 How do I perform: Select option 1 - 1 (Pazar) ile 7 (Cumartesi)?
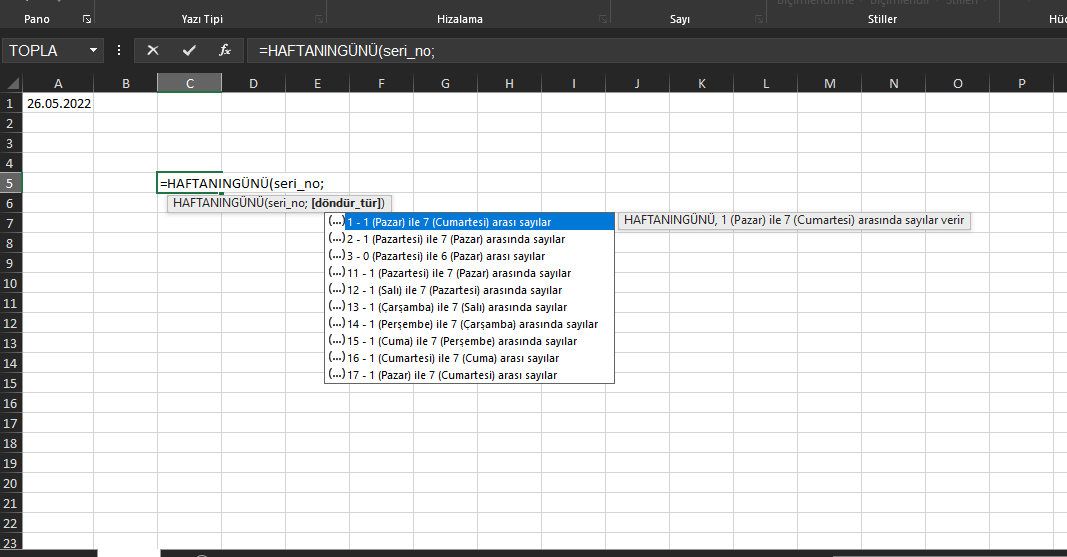click(470, 222)
